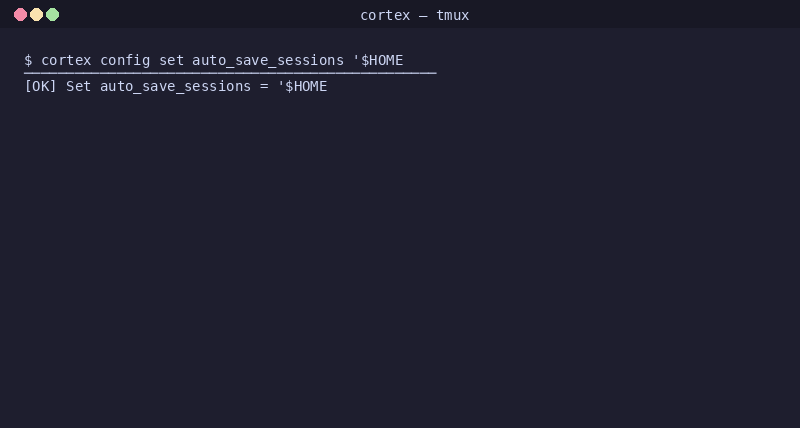This screenshot has height=428, width=800.
Task: Click the word 'Set' in the output line
Action: pos(79,86)
